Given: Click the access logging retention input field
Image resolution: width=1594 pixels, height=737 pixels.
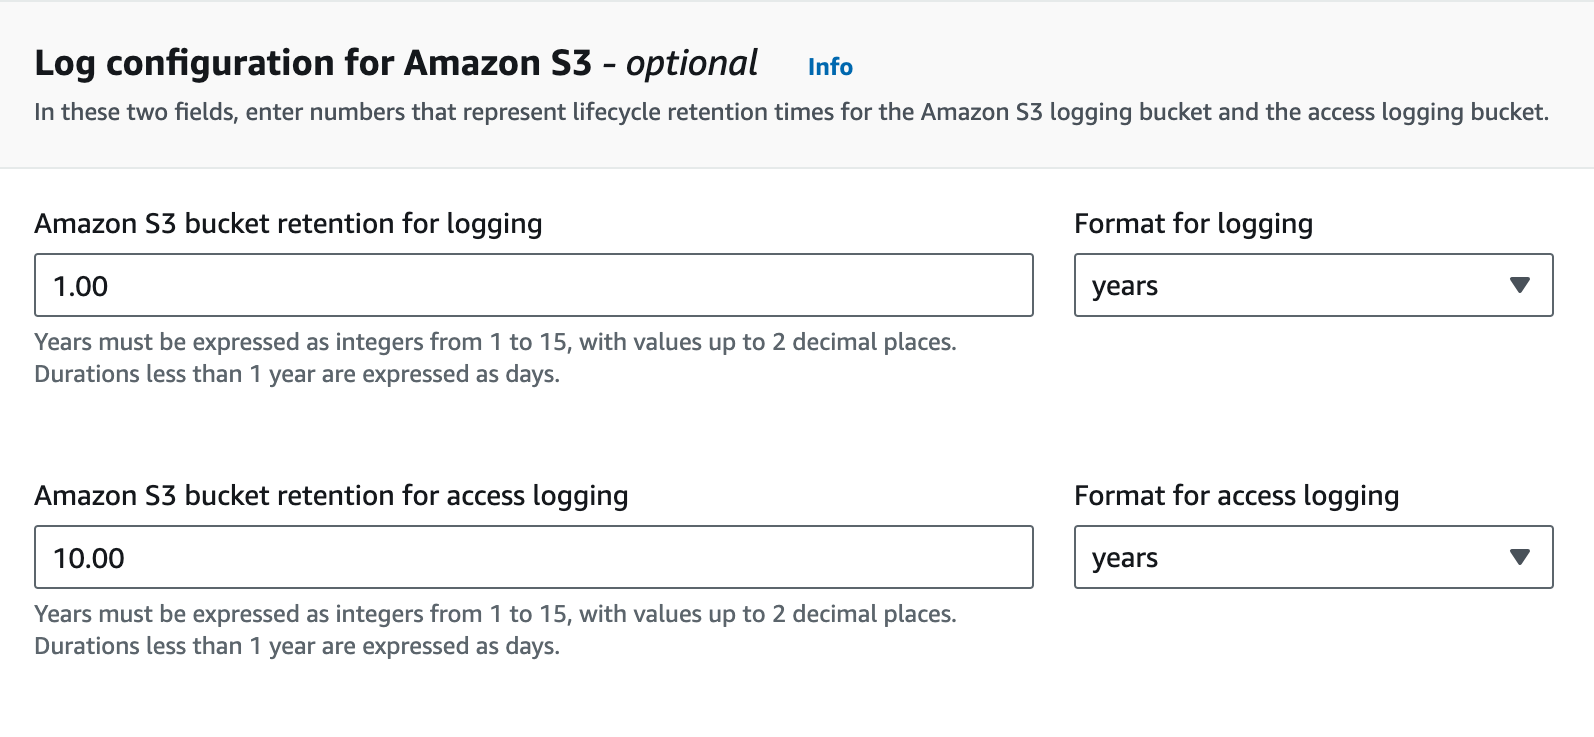Looking at the screenshot, I should (x=533, y=557).
